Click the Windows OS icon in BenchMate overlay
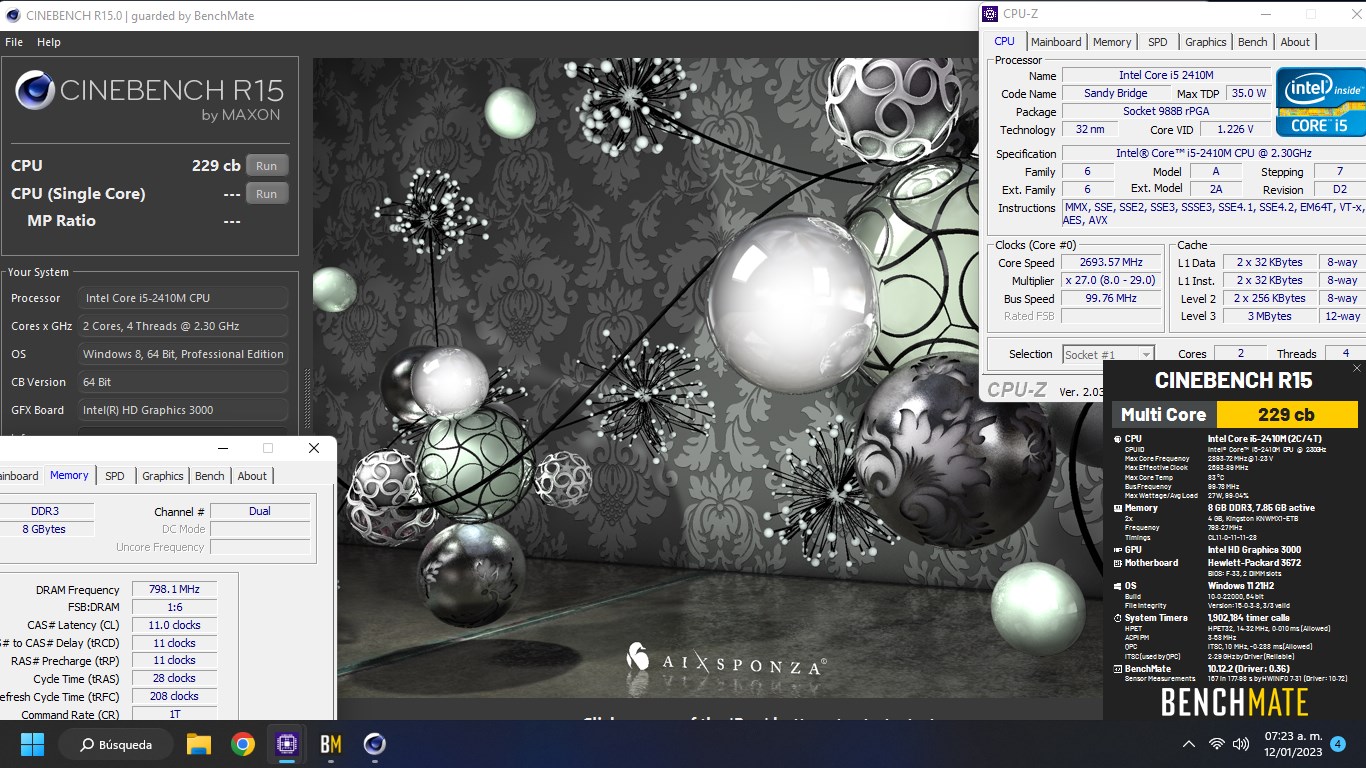Viewport: 1366px width, 768px height. click(x=1118, y=586)
